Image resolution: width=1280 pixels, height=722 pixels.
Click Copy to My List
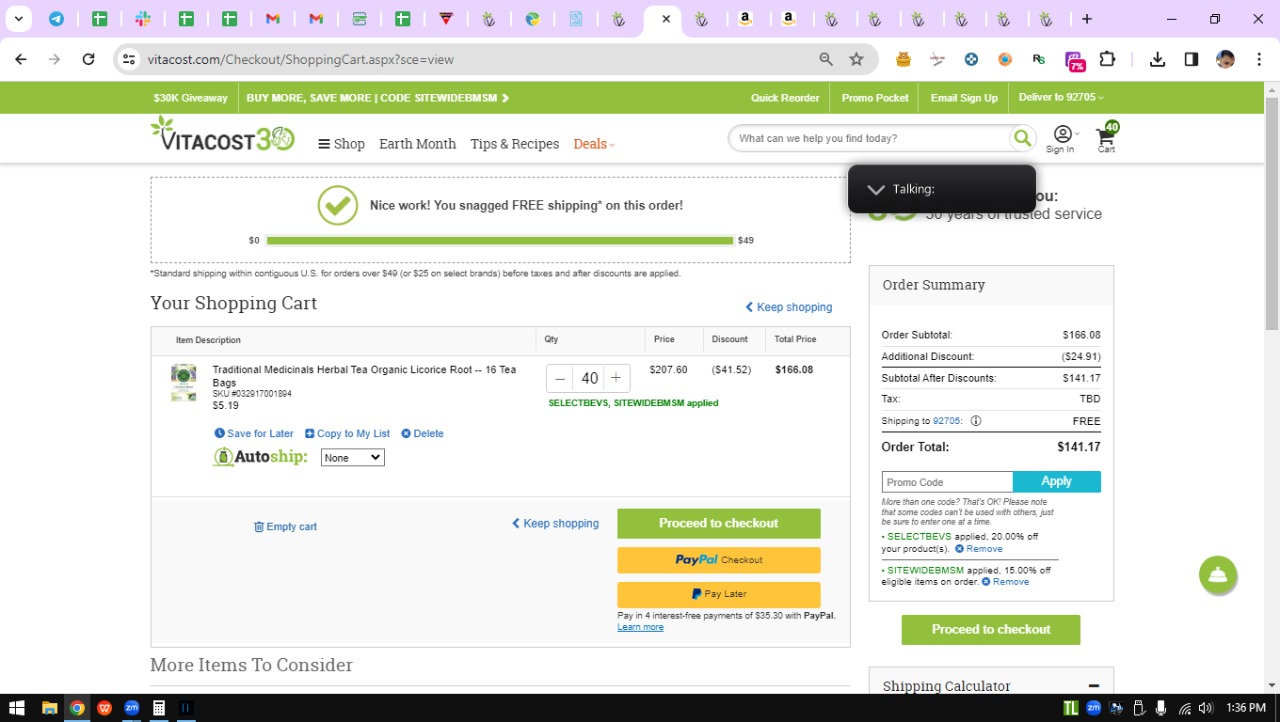tap(347, 433)
